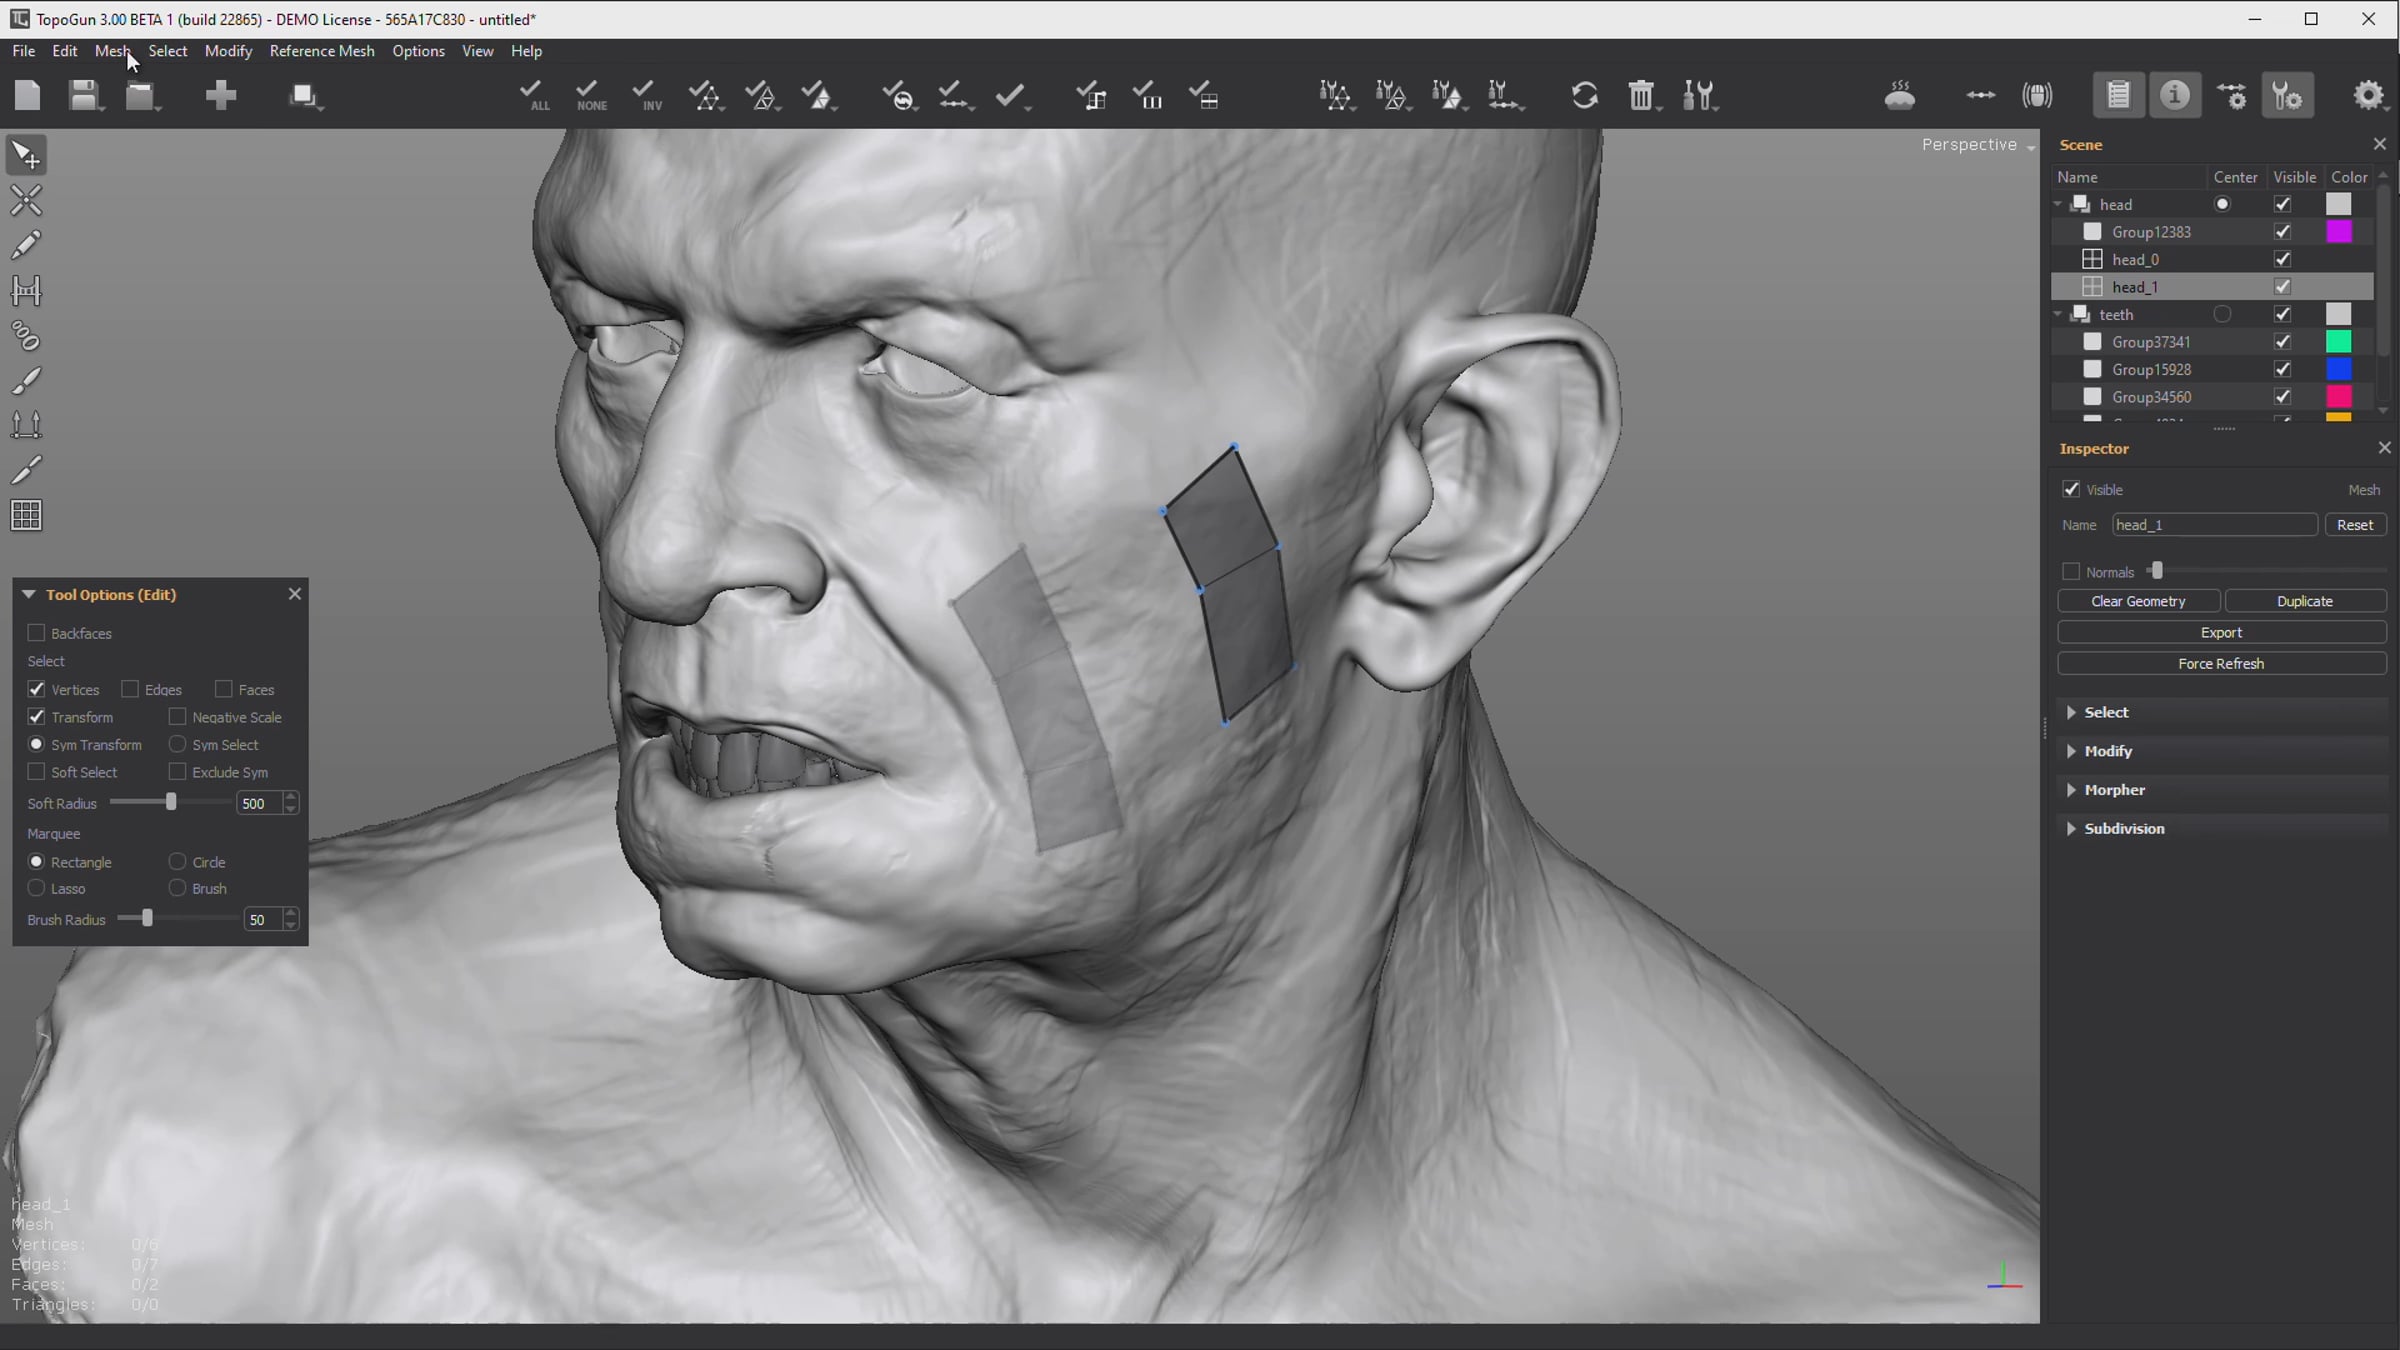Open the settings gear icon
This screenshot has height=1350, width=2400.
coord(2369,96)
